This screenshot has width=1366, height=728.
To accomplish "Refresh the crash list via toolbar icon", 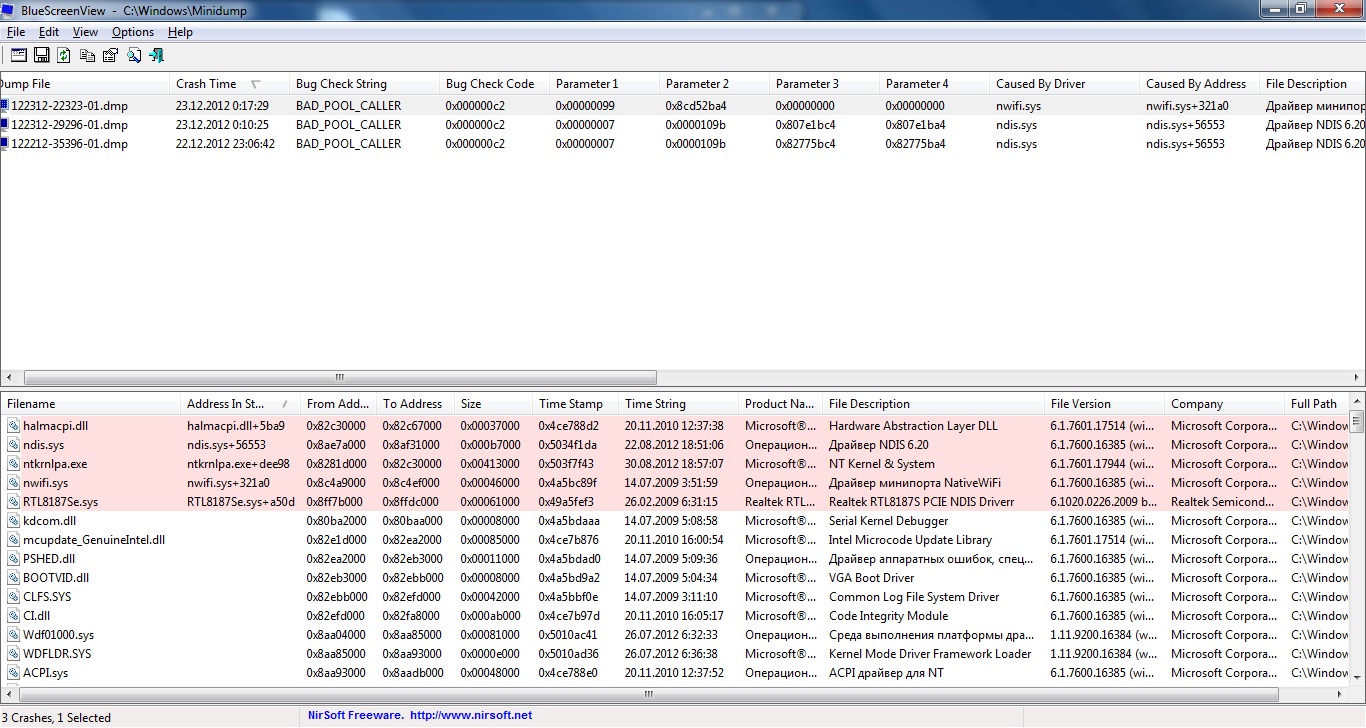I will coord(64,55).
